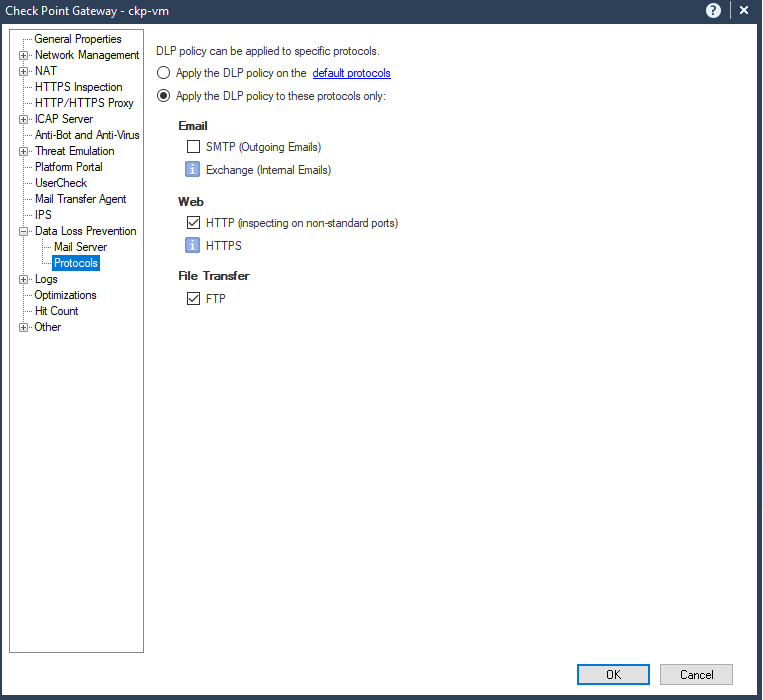Click the info icon beside HTTPS

pos(193,245)
